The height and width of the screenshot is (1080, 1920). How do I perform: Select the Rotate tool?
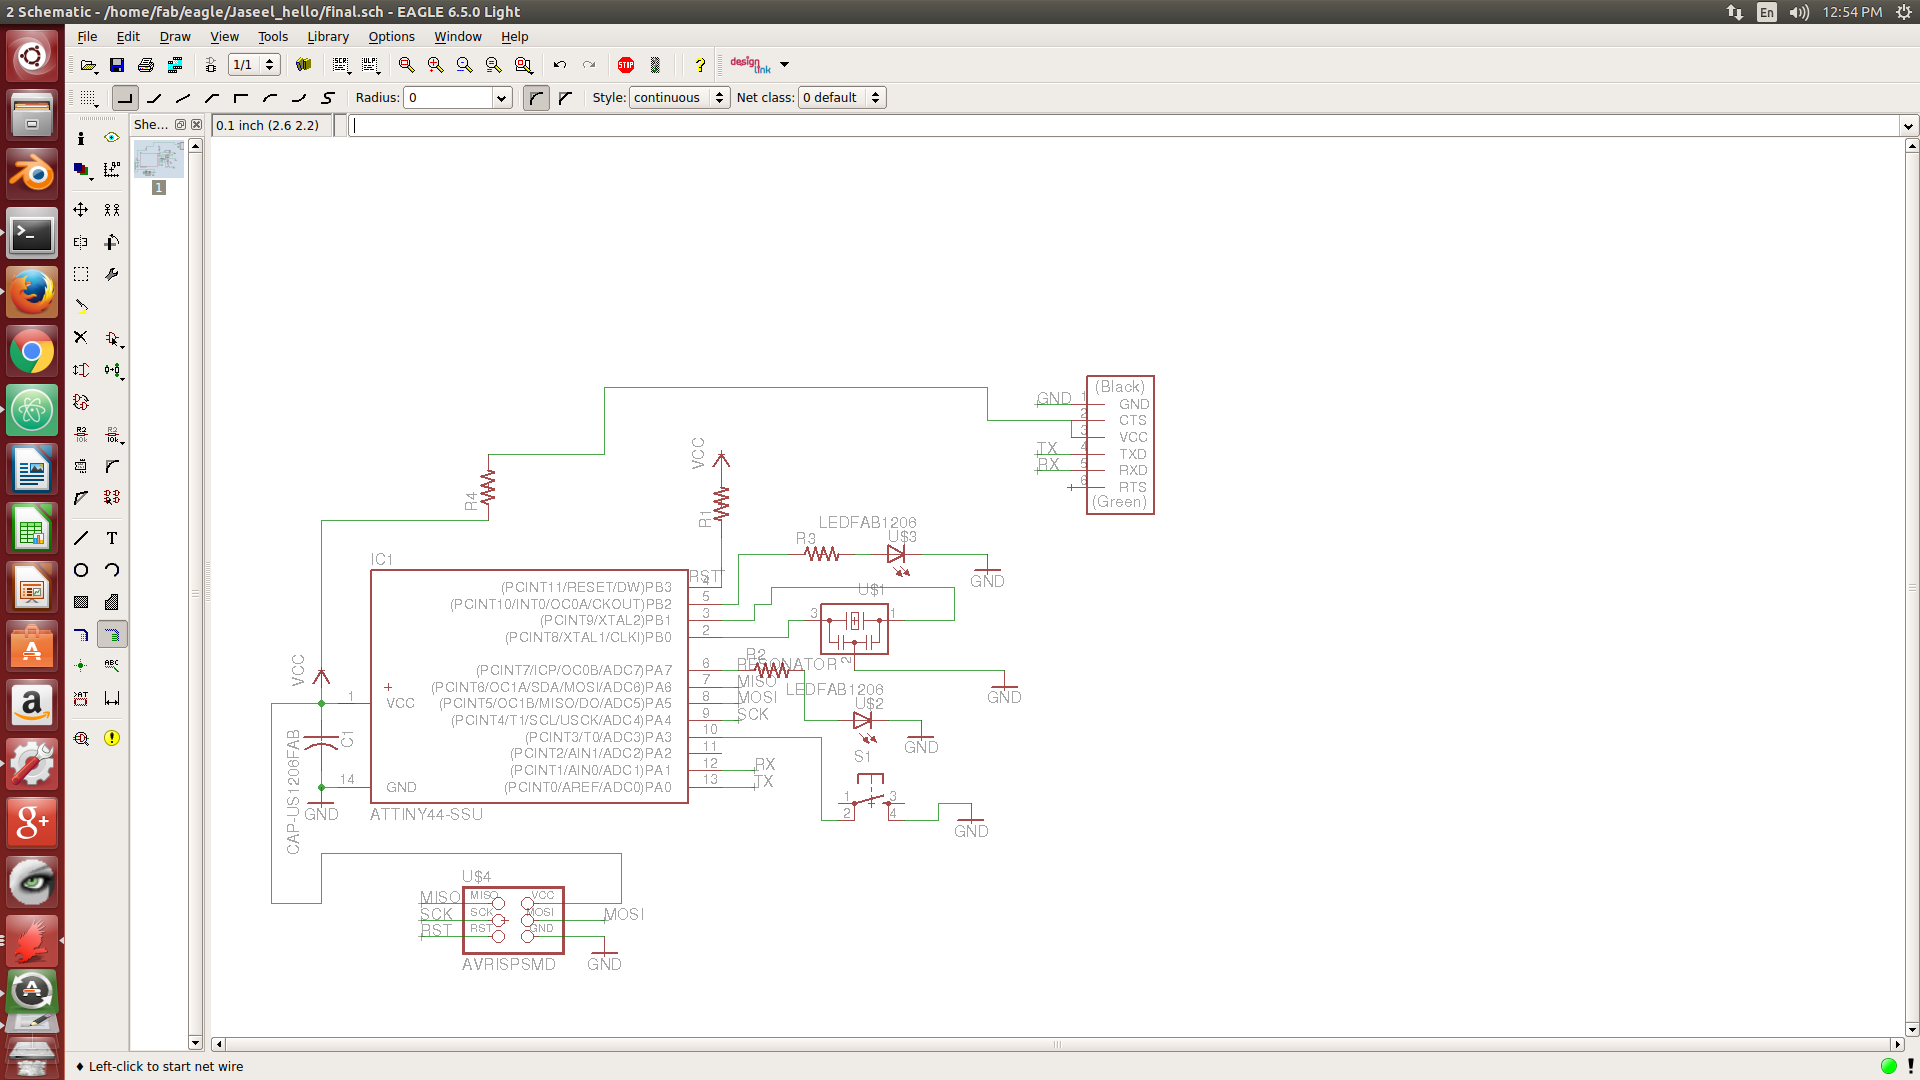pos(112,242)
